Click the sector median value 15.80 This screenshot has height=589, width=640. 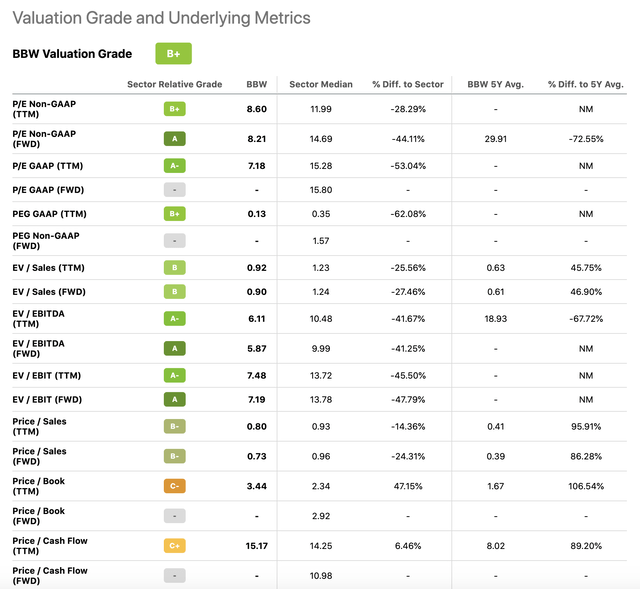coord(321,190)
